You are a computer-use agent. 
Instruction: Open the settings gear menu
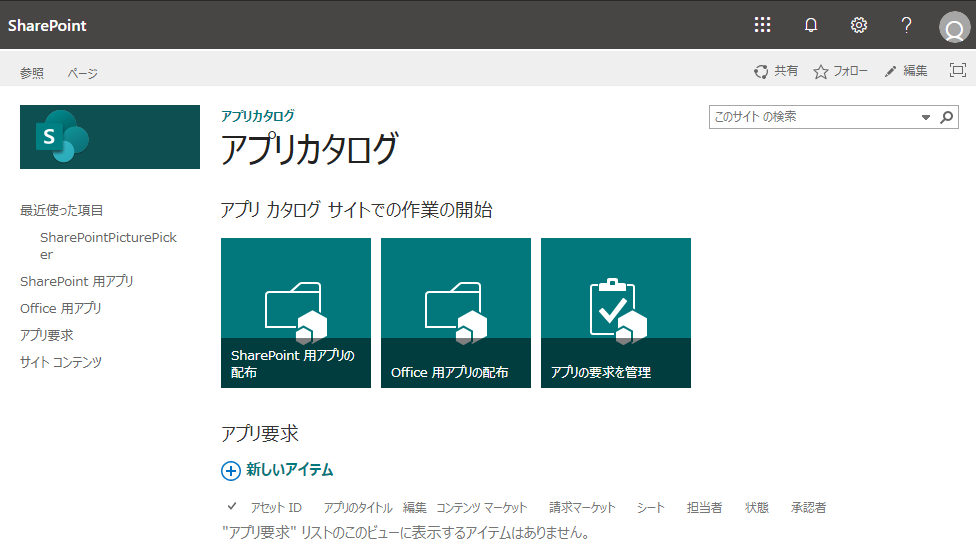[858, 25]
